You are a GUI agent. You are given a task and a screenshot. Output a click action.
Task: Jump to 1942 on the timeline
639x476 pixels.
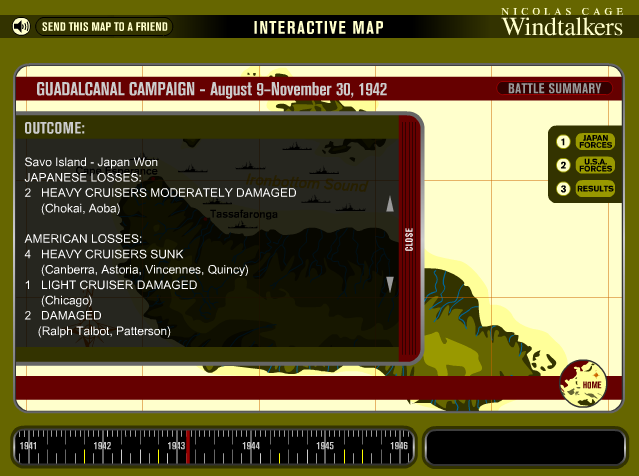(x=102, y=446)
